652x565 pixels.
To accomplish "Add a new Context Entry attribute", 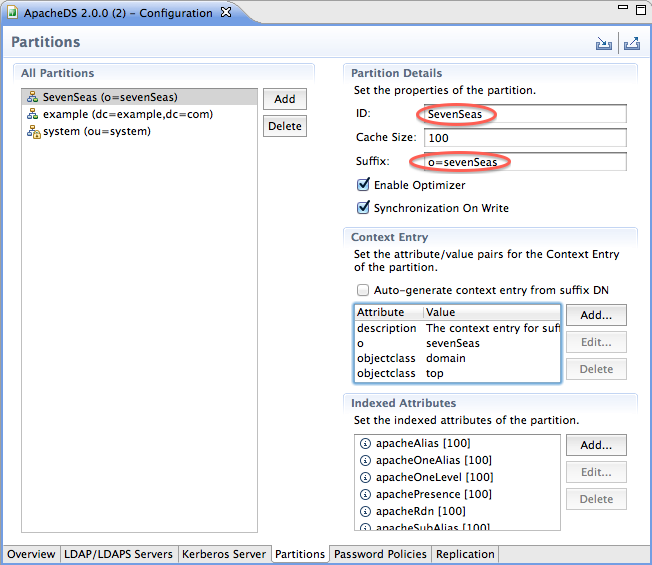I will point(596,315).
